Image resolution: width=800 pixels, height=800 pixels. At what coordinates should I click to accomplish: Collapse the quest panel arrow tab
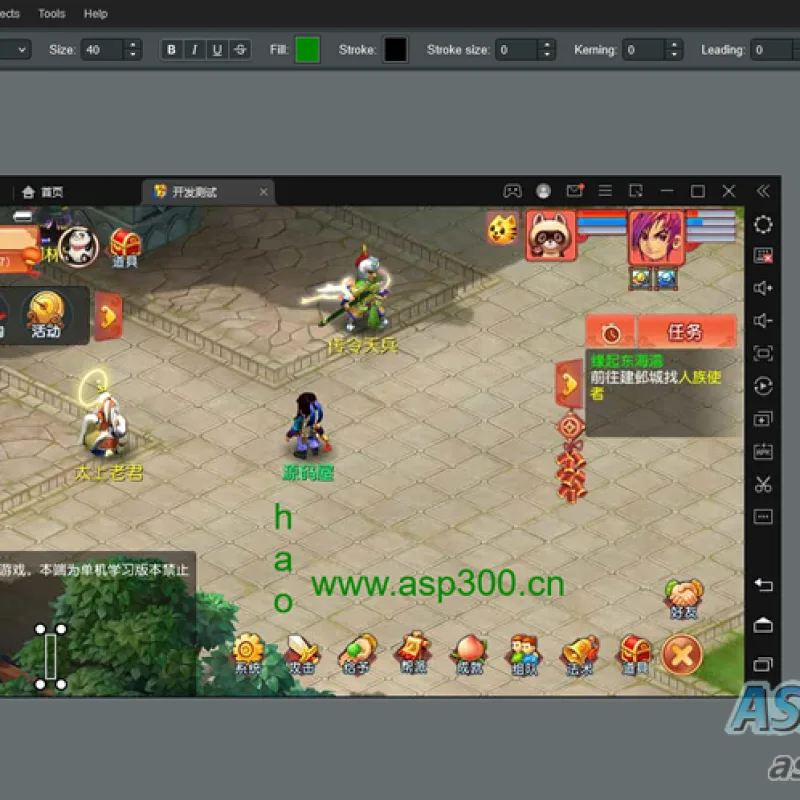(x=569, y=384)
